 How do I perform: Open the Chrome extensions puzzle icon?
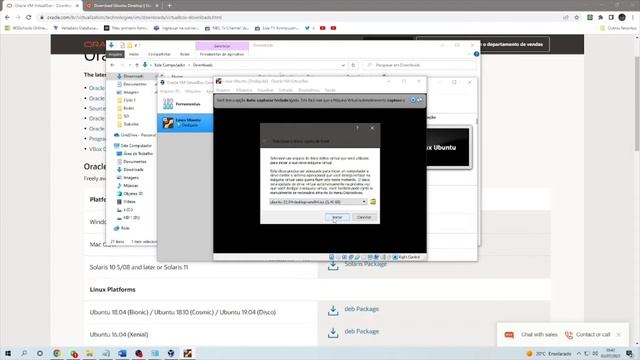pos(600,18)
